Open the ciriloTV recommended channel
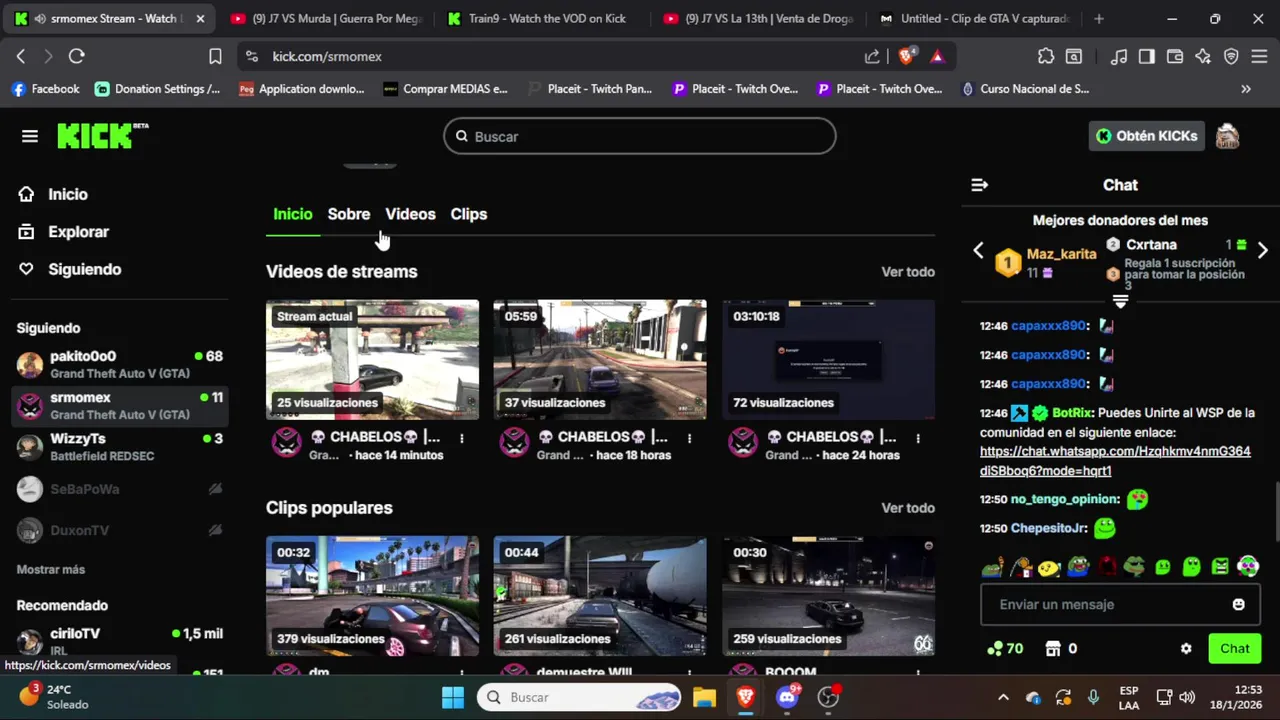Screen dimensions: 1280x720 (x=120, y=640)
